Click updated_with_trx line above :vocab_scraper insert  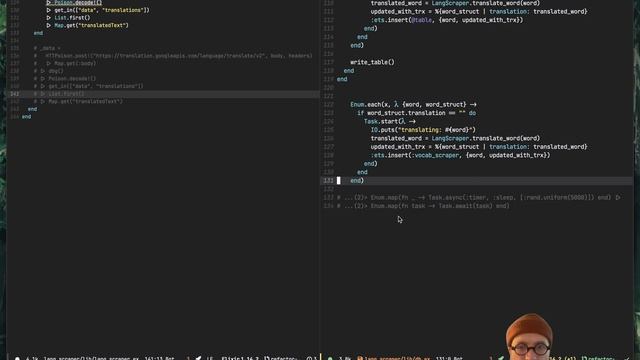(479, 147)
